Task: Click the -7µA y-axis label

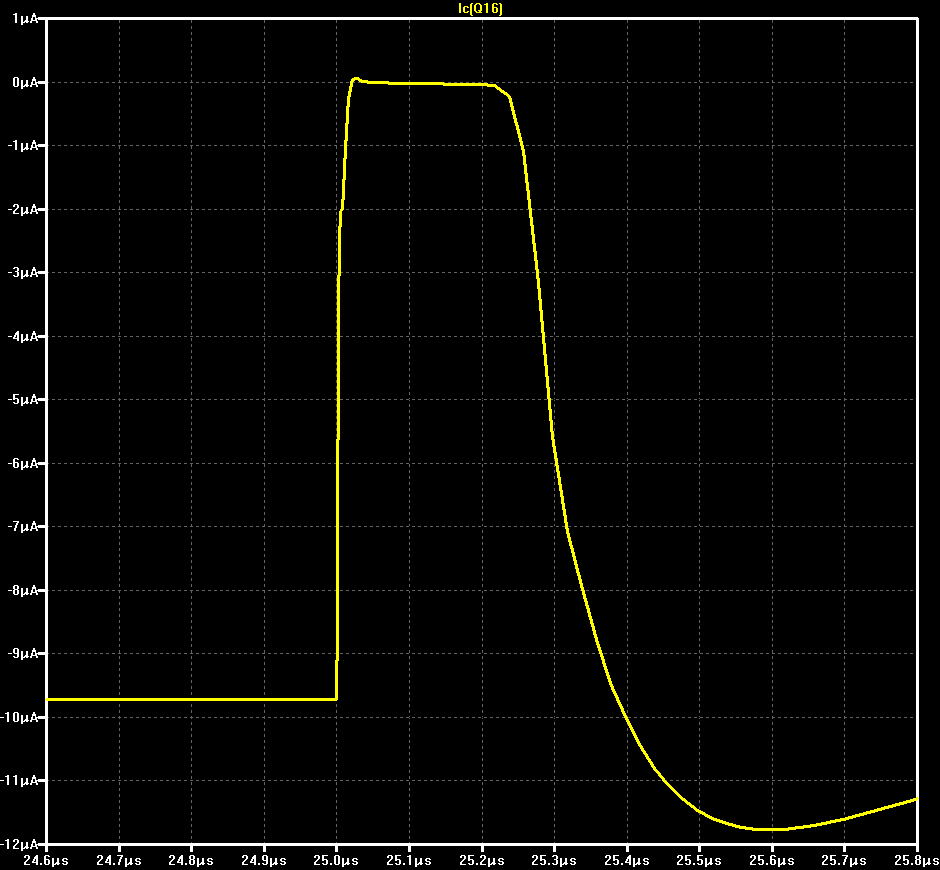Action: coord(23,526)
